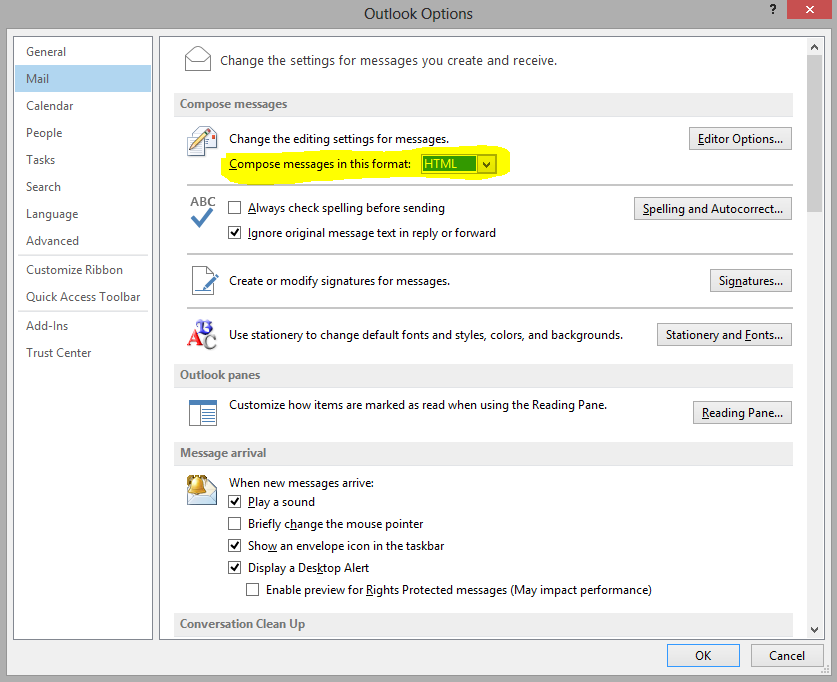Click the Outlook panes section header

483,376
